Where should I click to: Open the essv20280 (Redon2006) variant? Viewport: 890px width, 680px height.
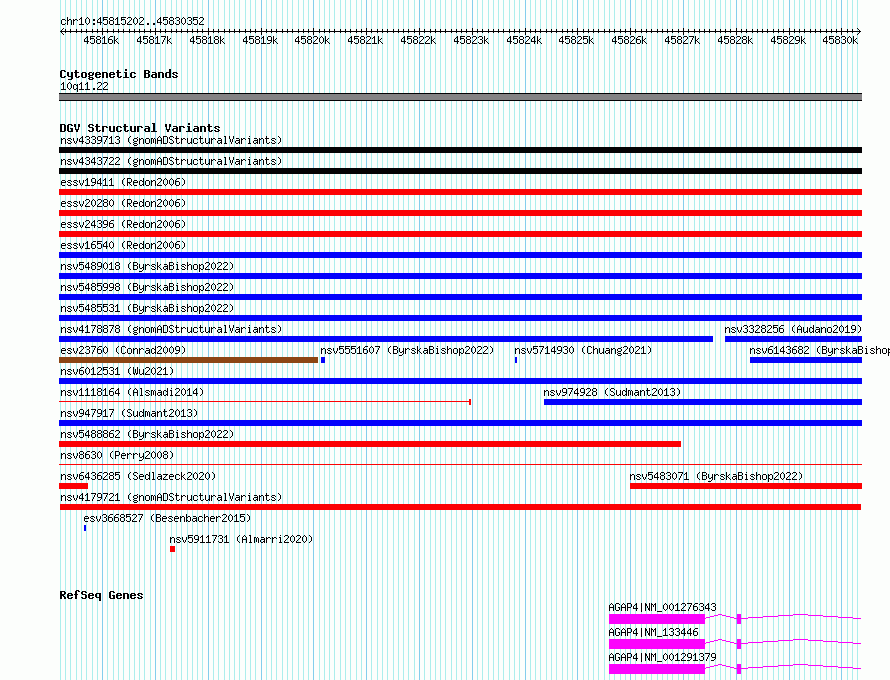click(123, 203)
